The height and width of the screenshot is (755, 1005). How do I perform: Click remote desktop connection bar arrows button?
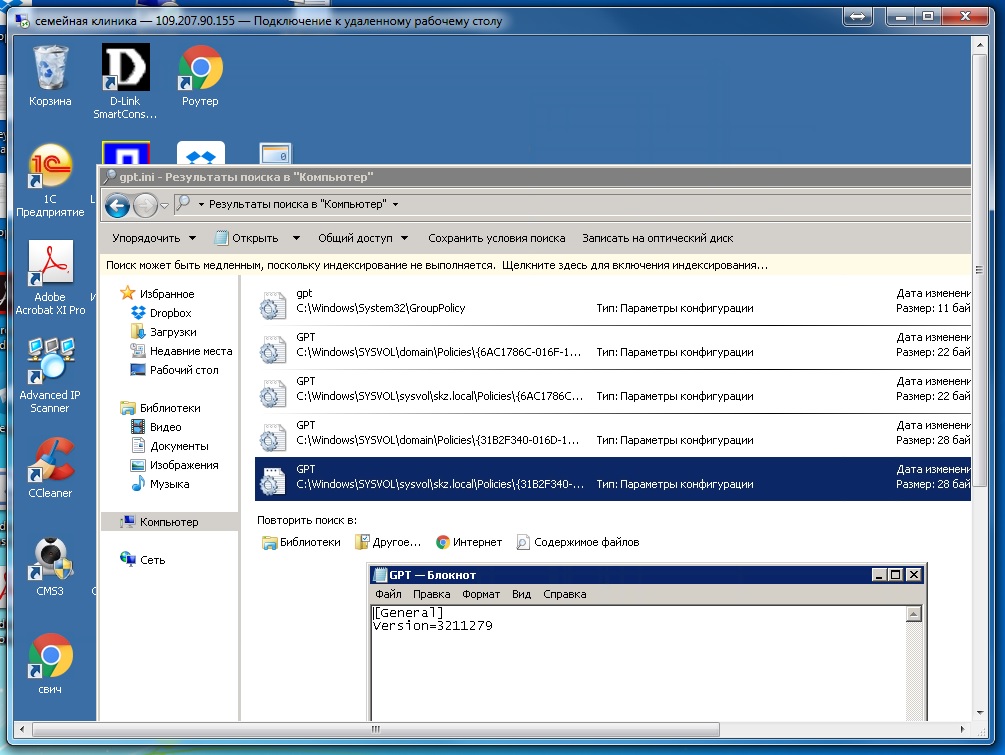click(858, 16)
